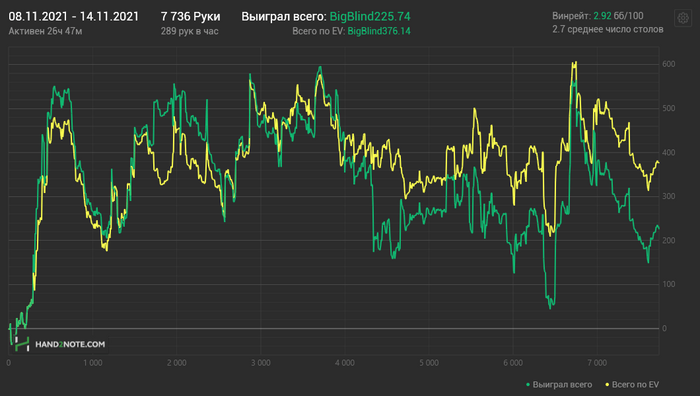Click the 400 y-axis label
The image size is (700, 396).
coord(668,153)
